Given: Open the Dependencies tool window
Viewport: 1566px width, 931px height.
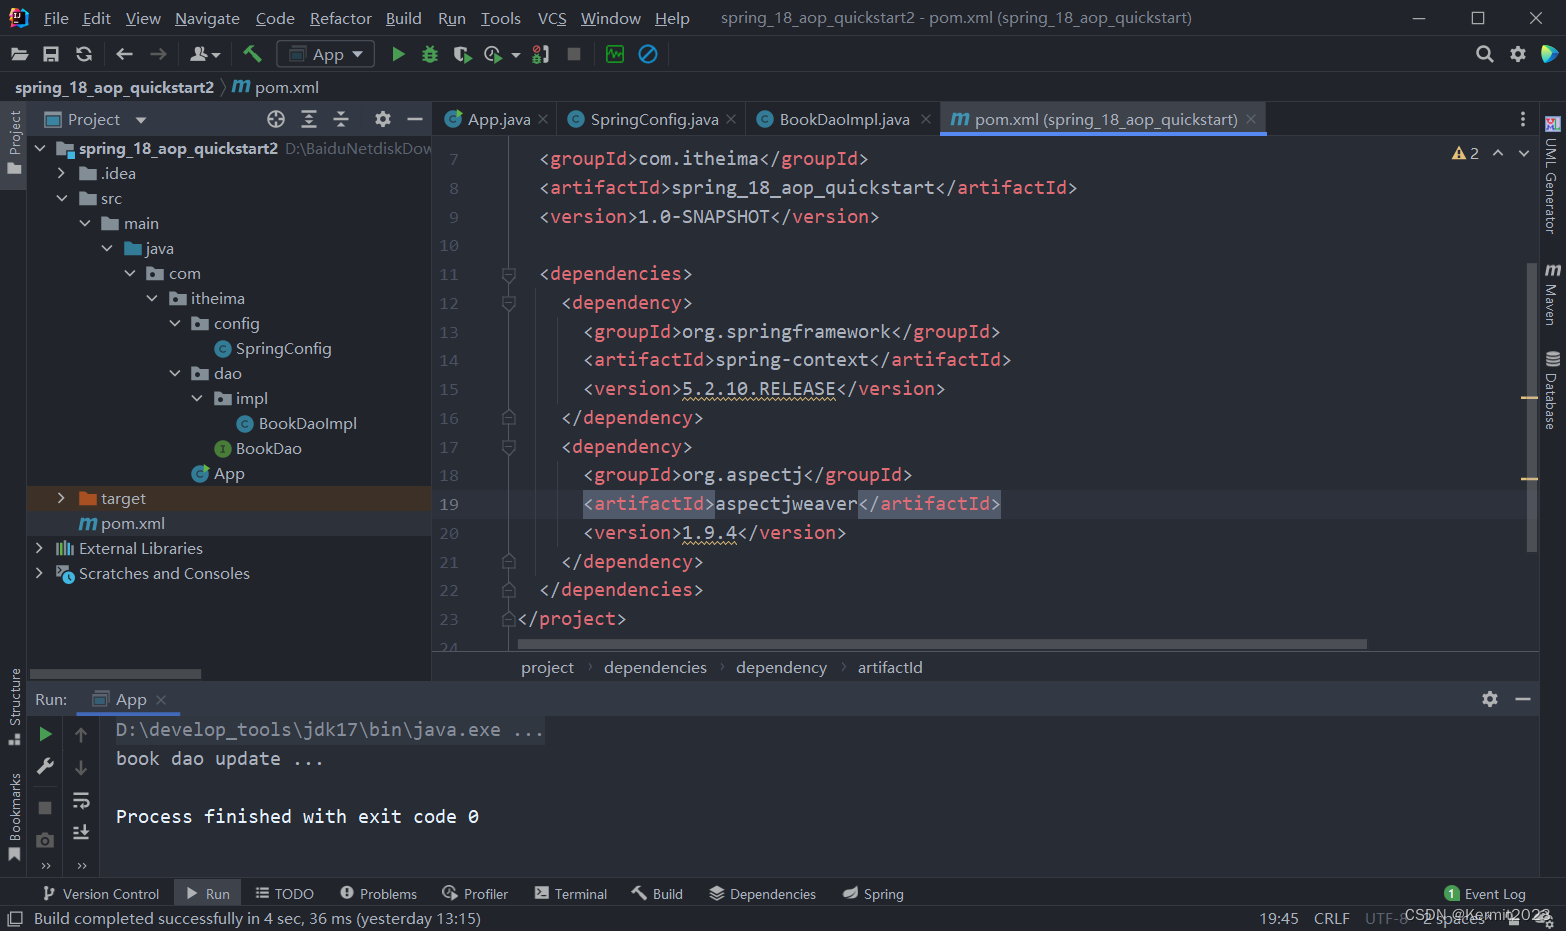Looking at the screenshot, I should point(763,894).
